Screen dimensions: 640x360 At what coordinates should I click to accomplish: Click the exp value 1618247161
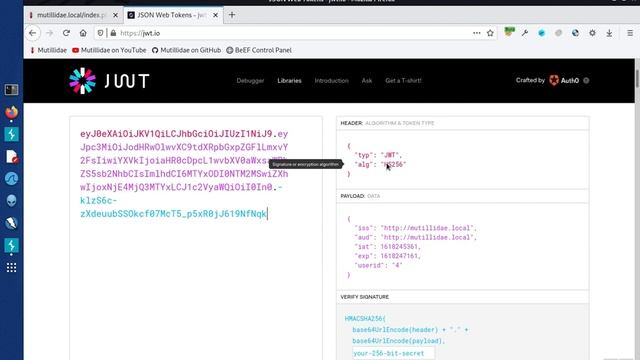pyautogui.click(x=400, y=256)
